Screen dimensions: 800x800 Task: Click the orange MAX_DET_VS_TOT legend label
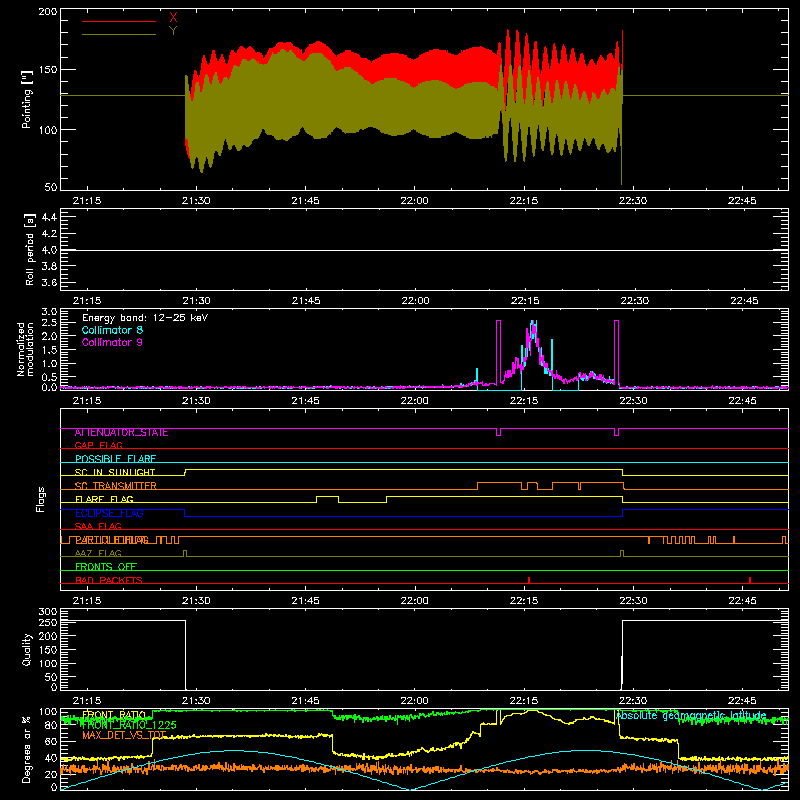pos(124,735)
